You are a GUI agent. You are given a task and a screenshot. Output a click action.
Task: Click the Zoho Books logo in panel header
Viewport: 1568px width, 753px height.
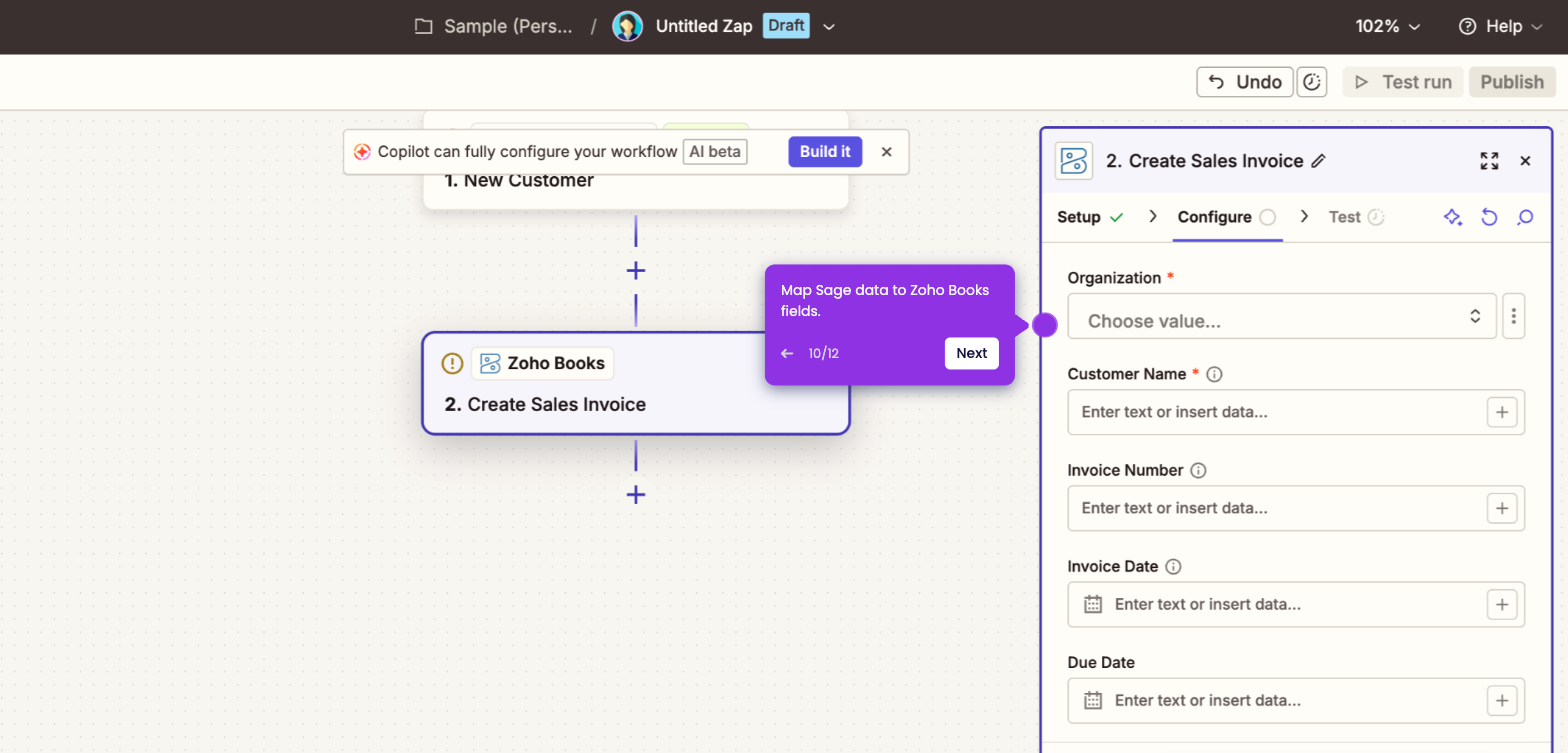1074,161
